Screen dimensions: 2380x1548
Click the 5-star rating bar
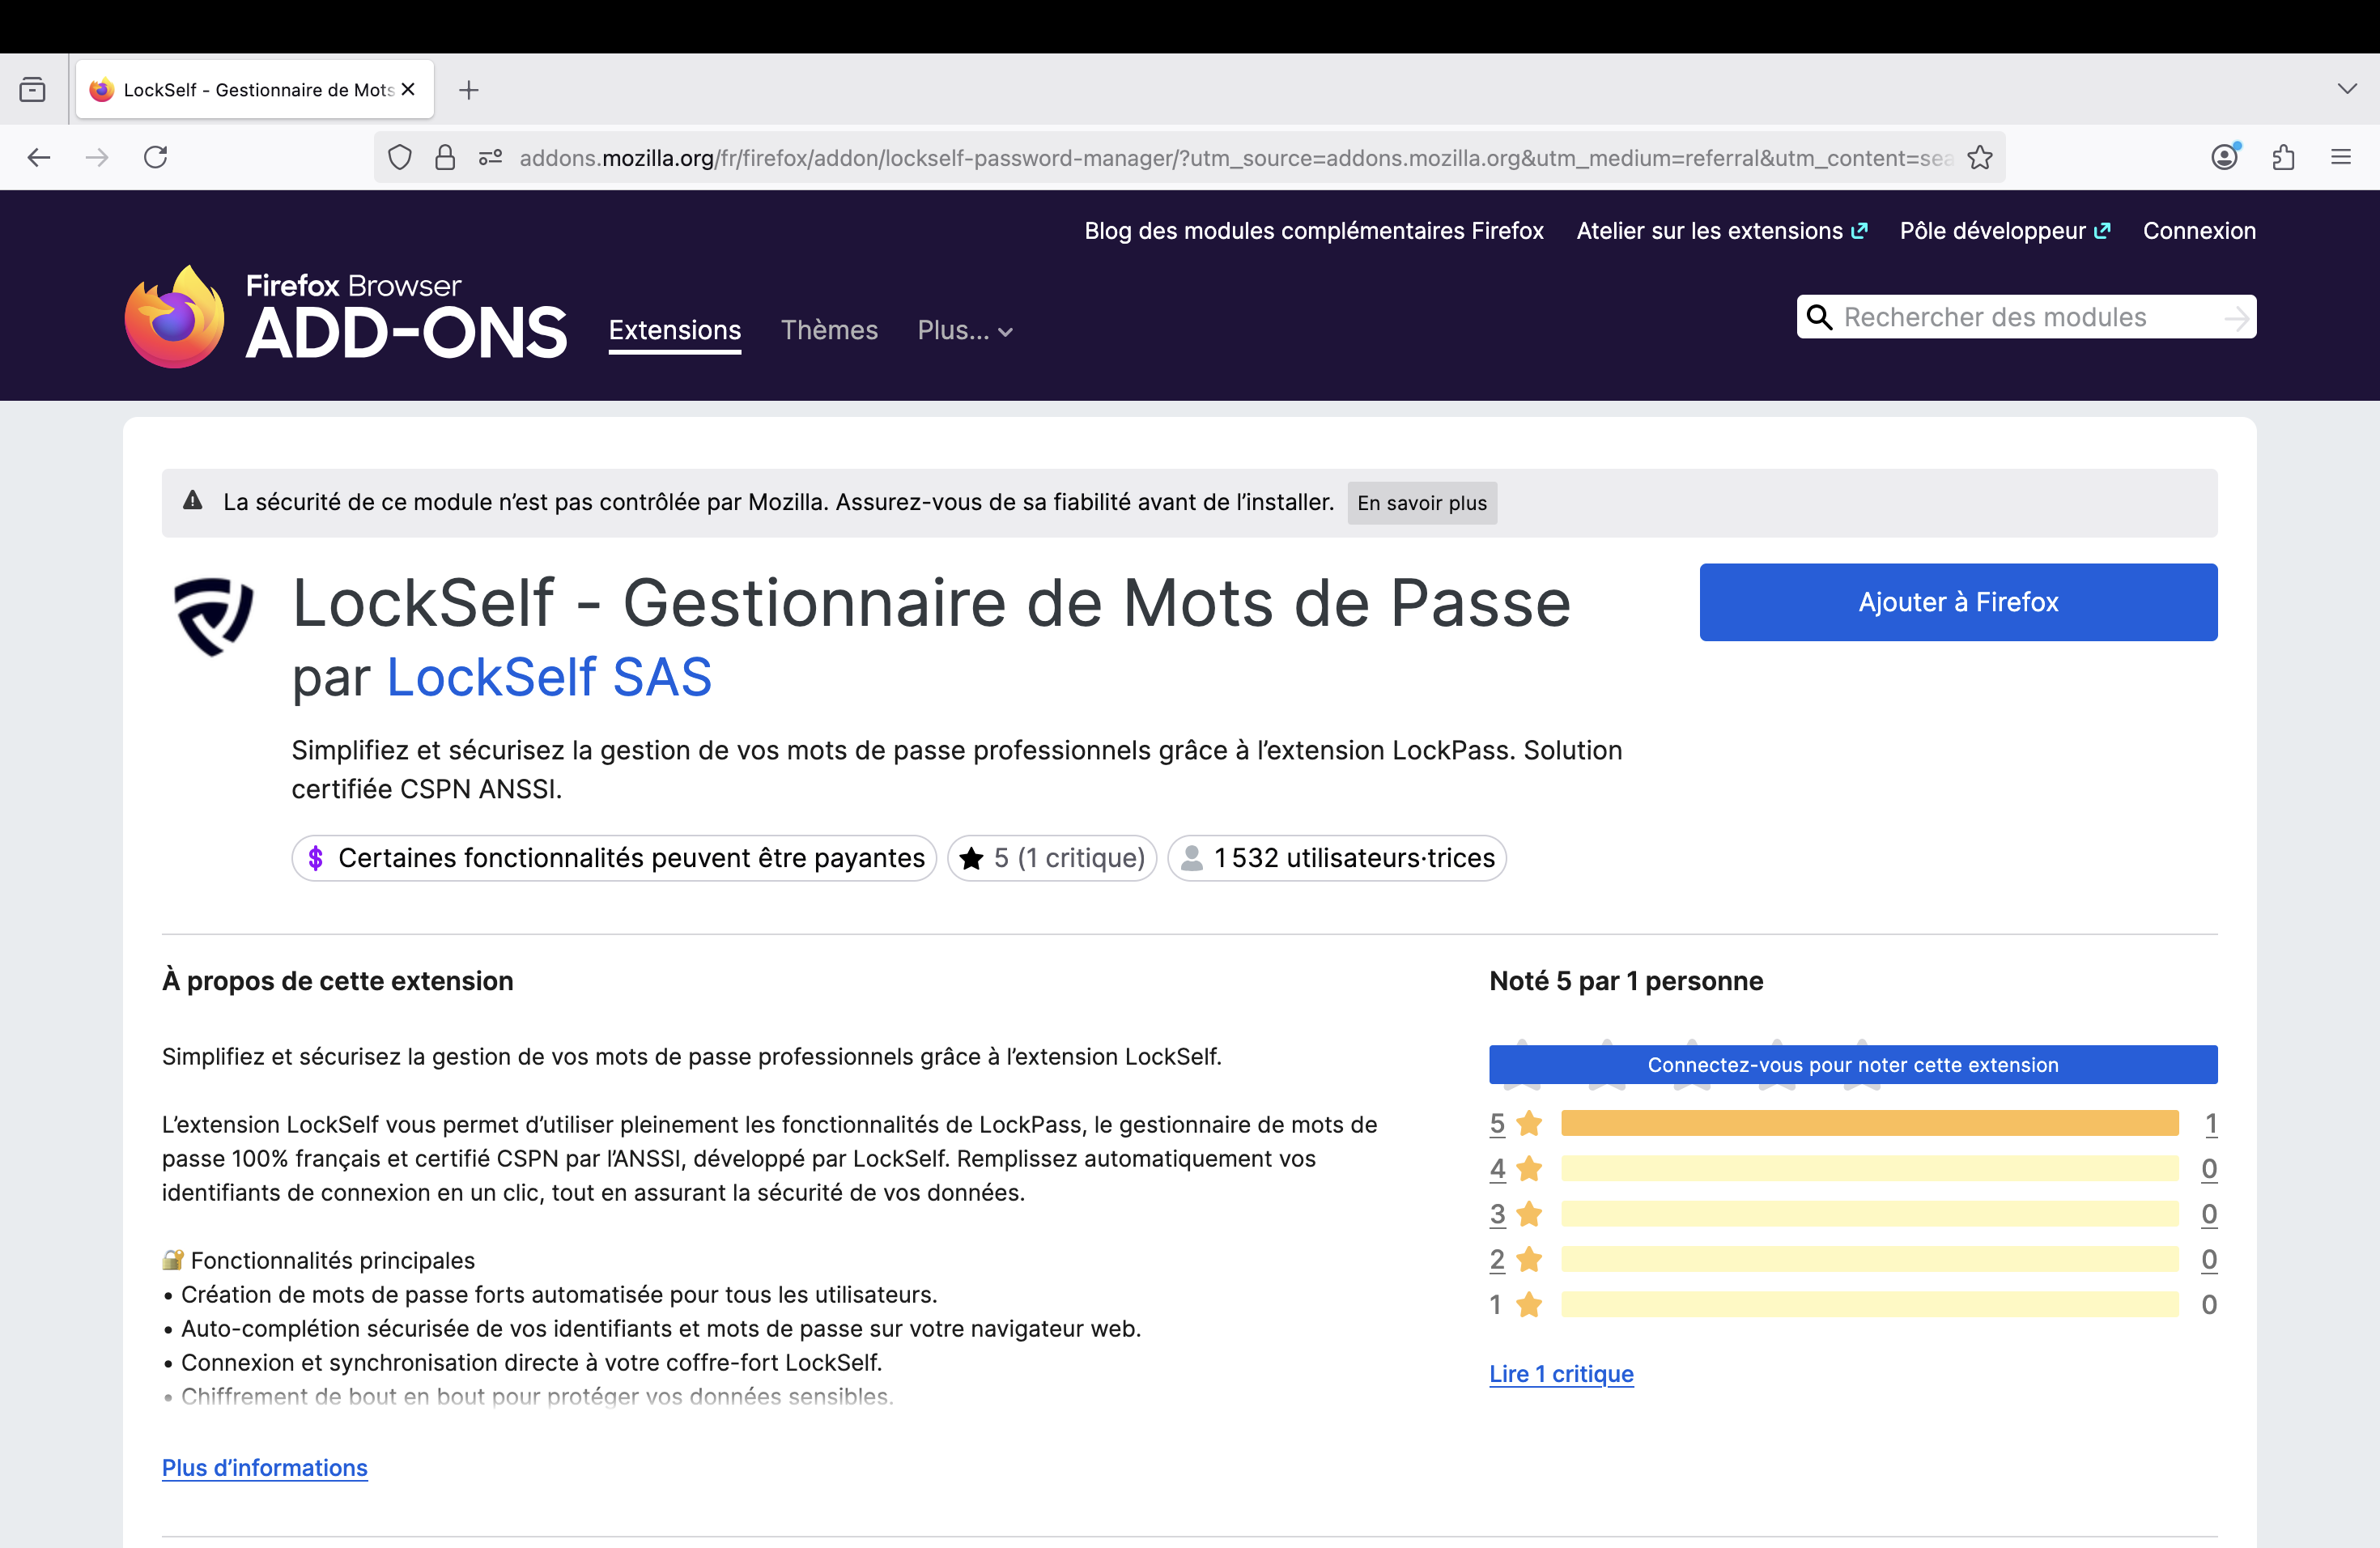point(1869,1123)
